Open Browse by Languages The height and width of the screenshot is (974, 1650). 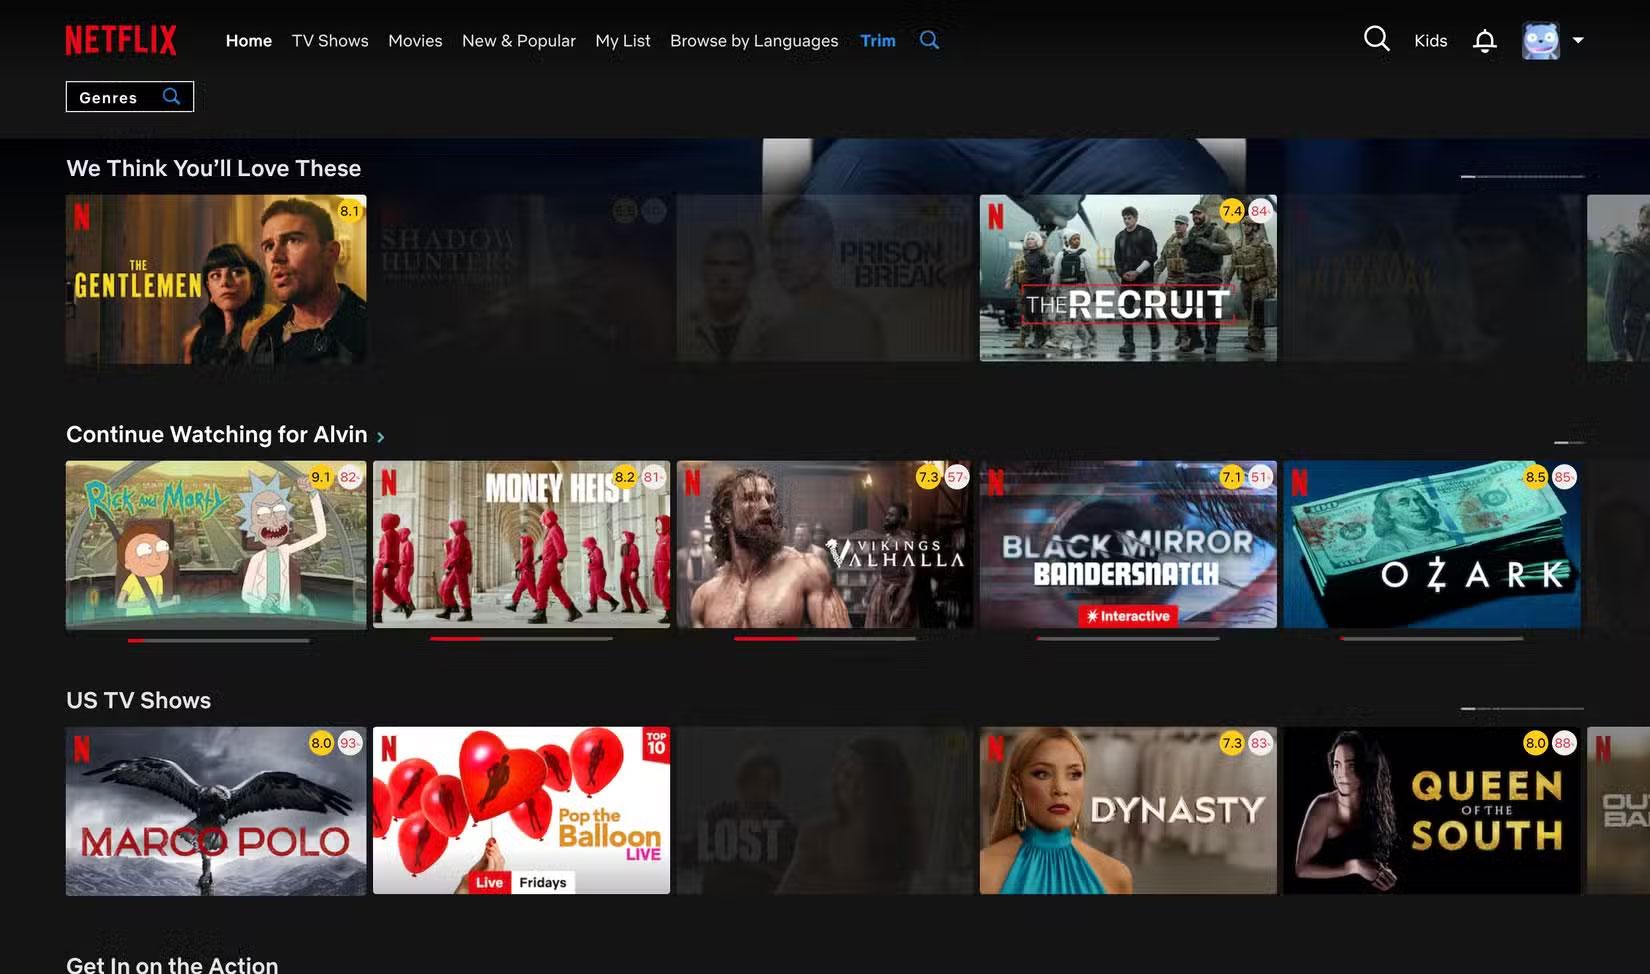click(x=753, y=41)
